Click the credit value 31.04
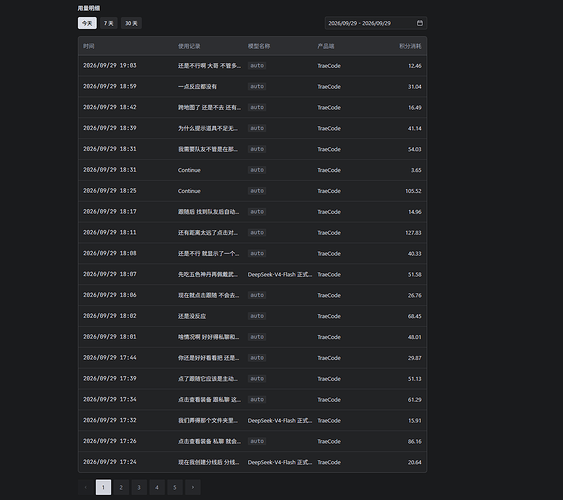The image size is (563, 500). [x=415, y=87]
